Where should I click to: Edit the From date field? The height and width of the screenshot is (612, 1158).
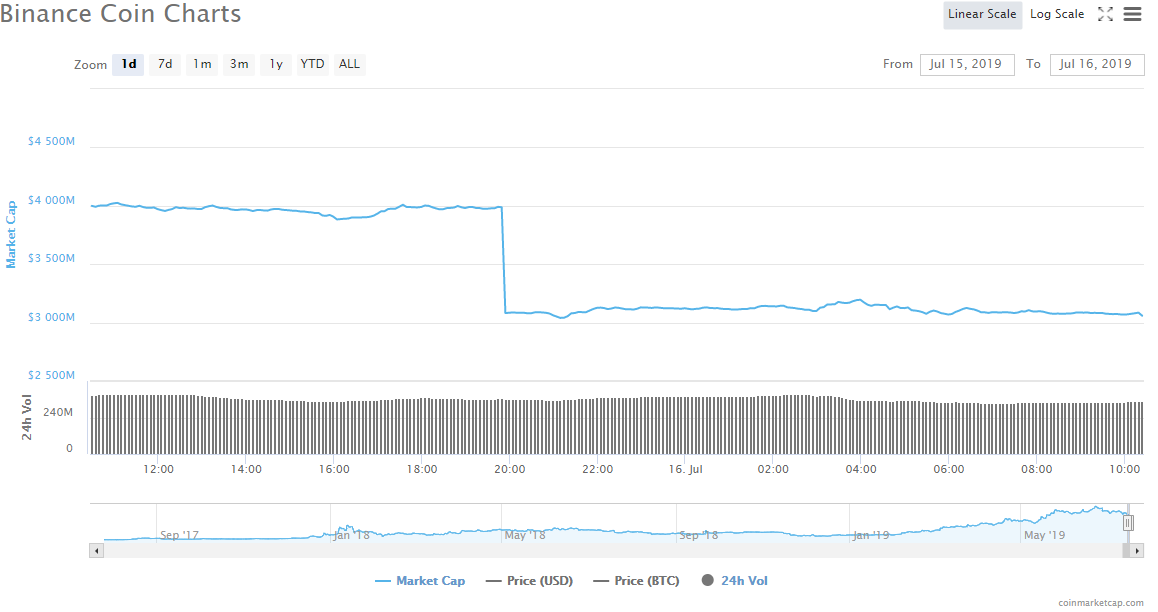coord(967,64)
